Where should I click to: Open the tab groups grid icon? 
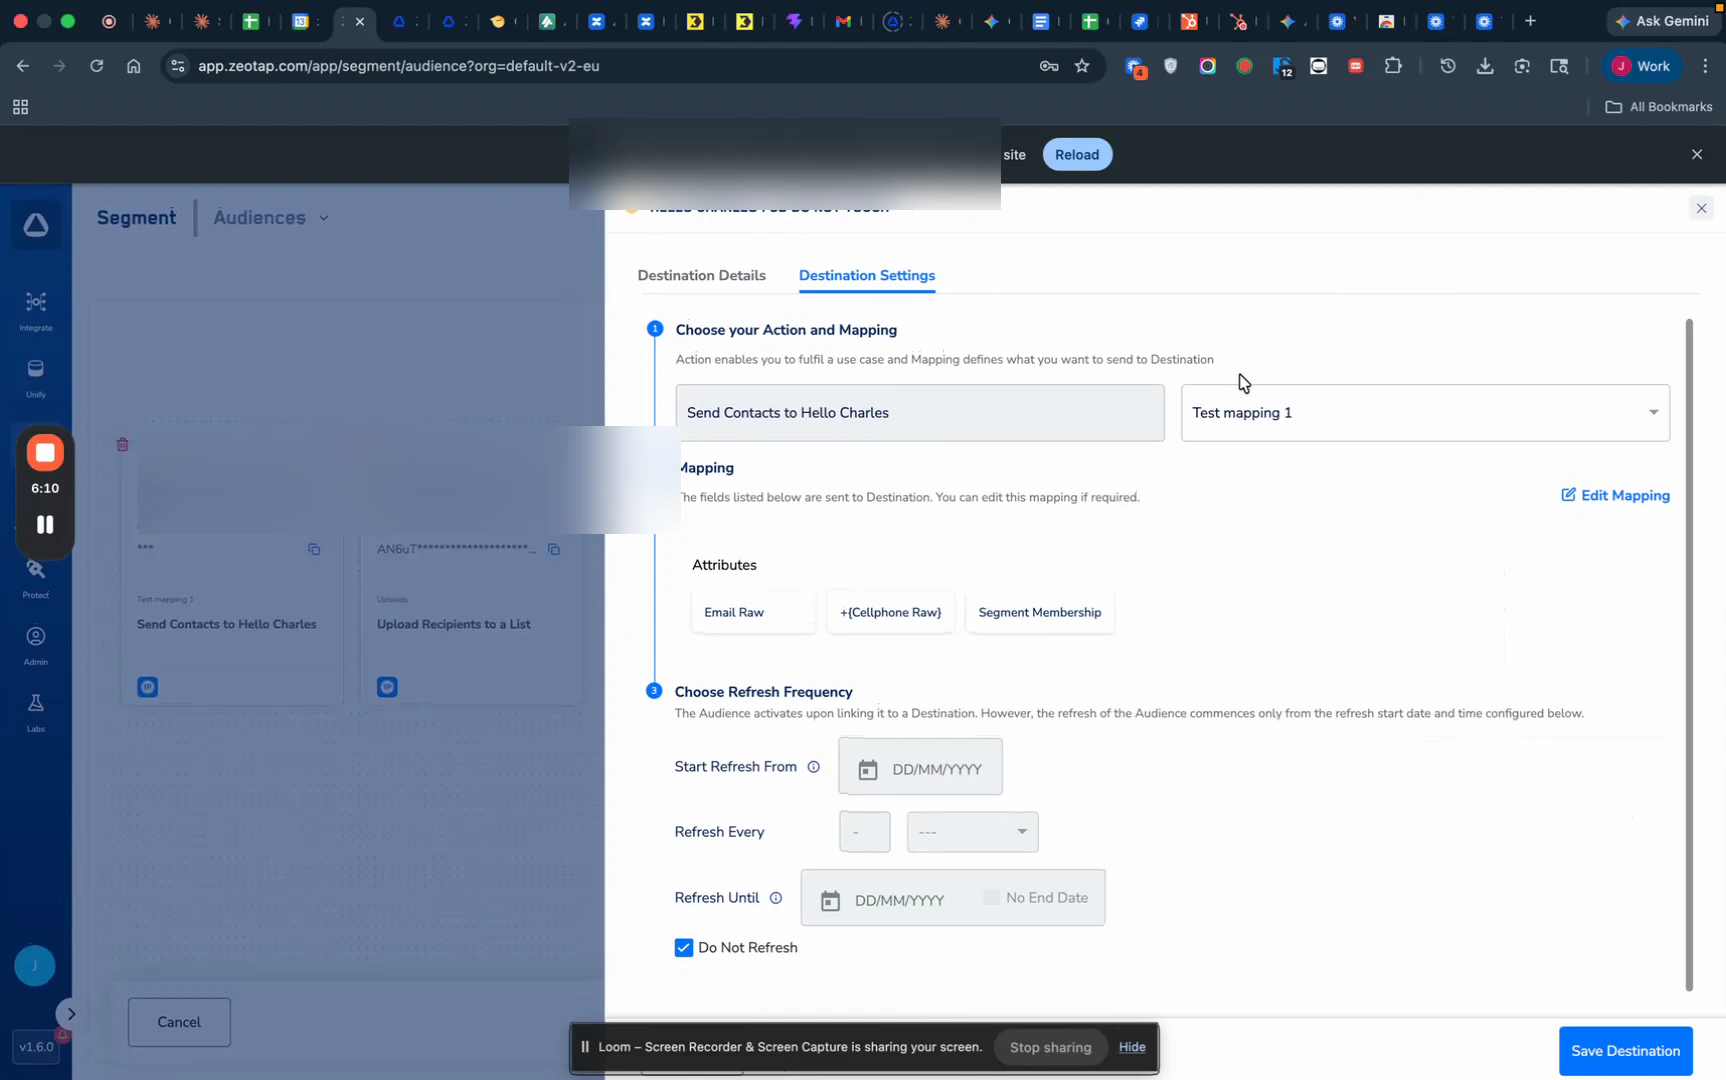20,107
